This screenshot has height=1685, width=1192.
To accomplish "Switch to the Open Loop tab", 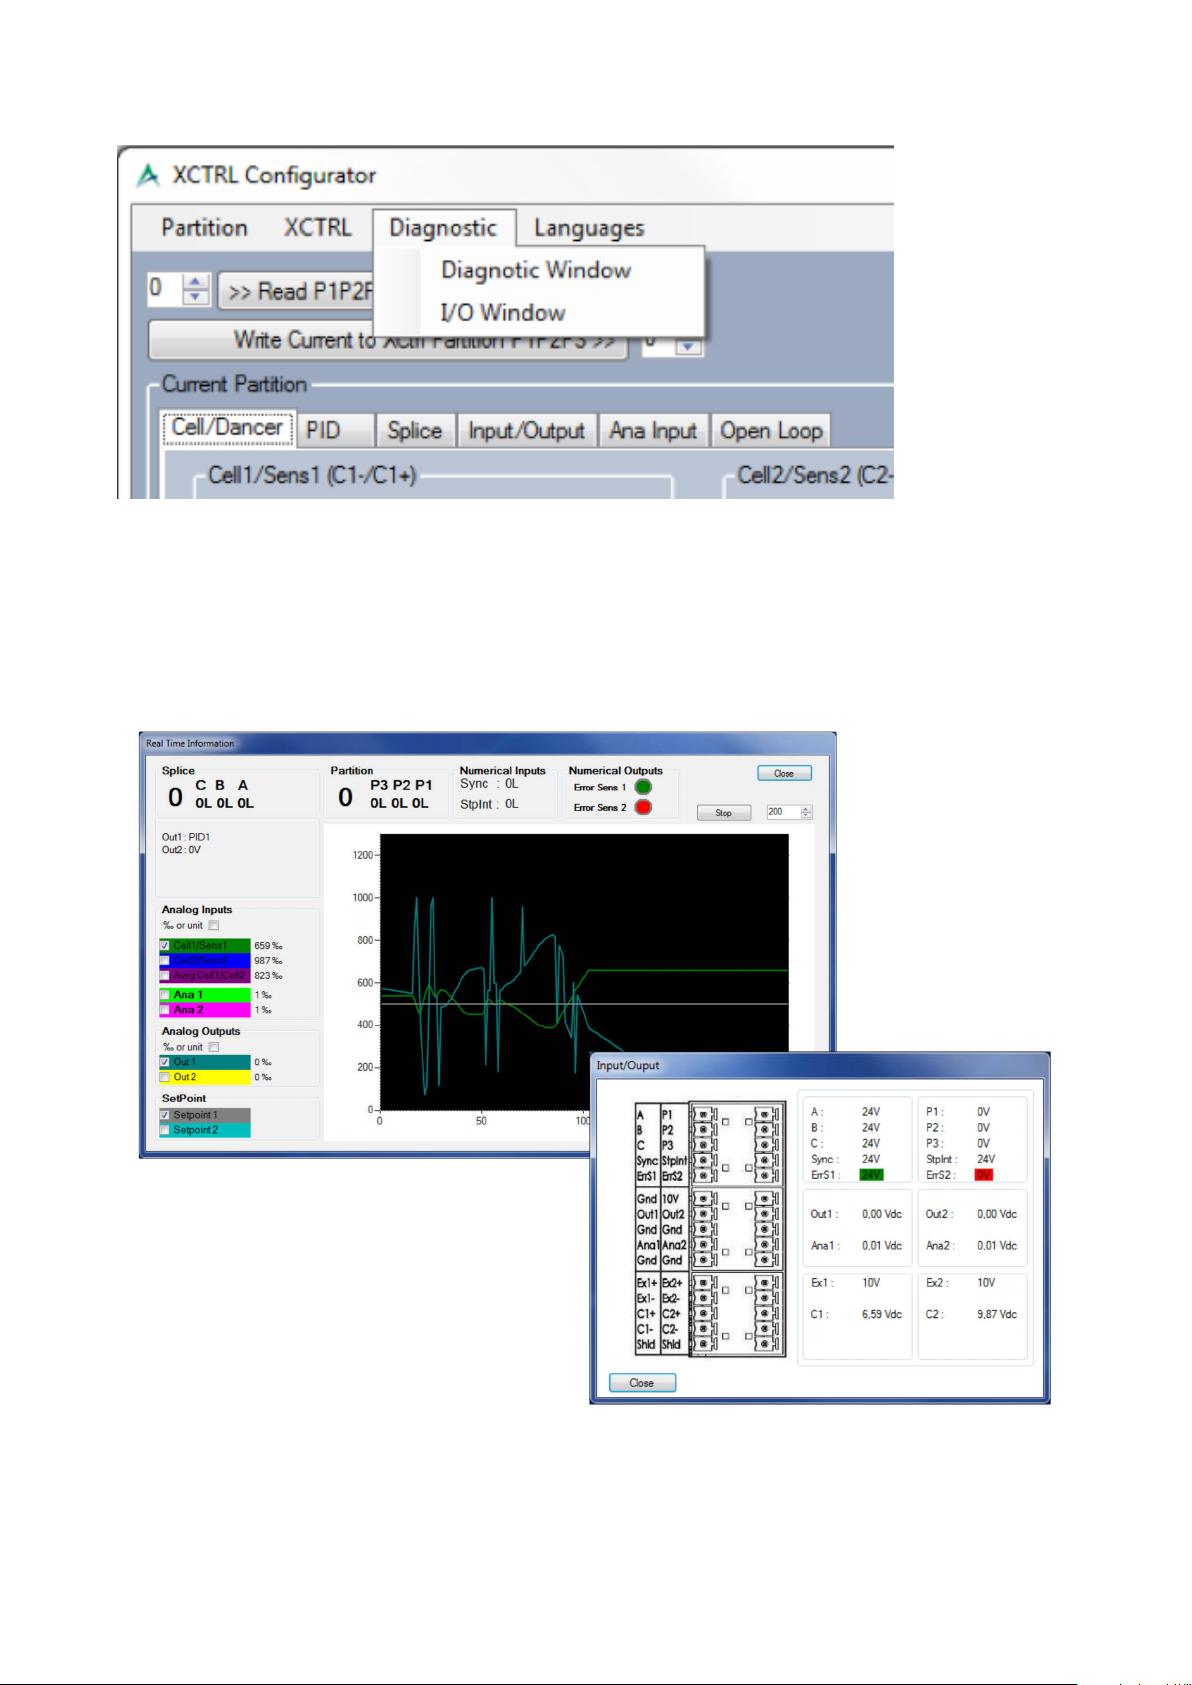I will click(x=771, y=431).
